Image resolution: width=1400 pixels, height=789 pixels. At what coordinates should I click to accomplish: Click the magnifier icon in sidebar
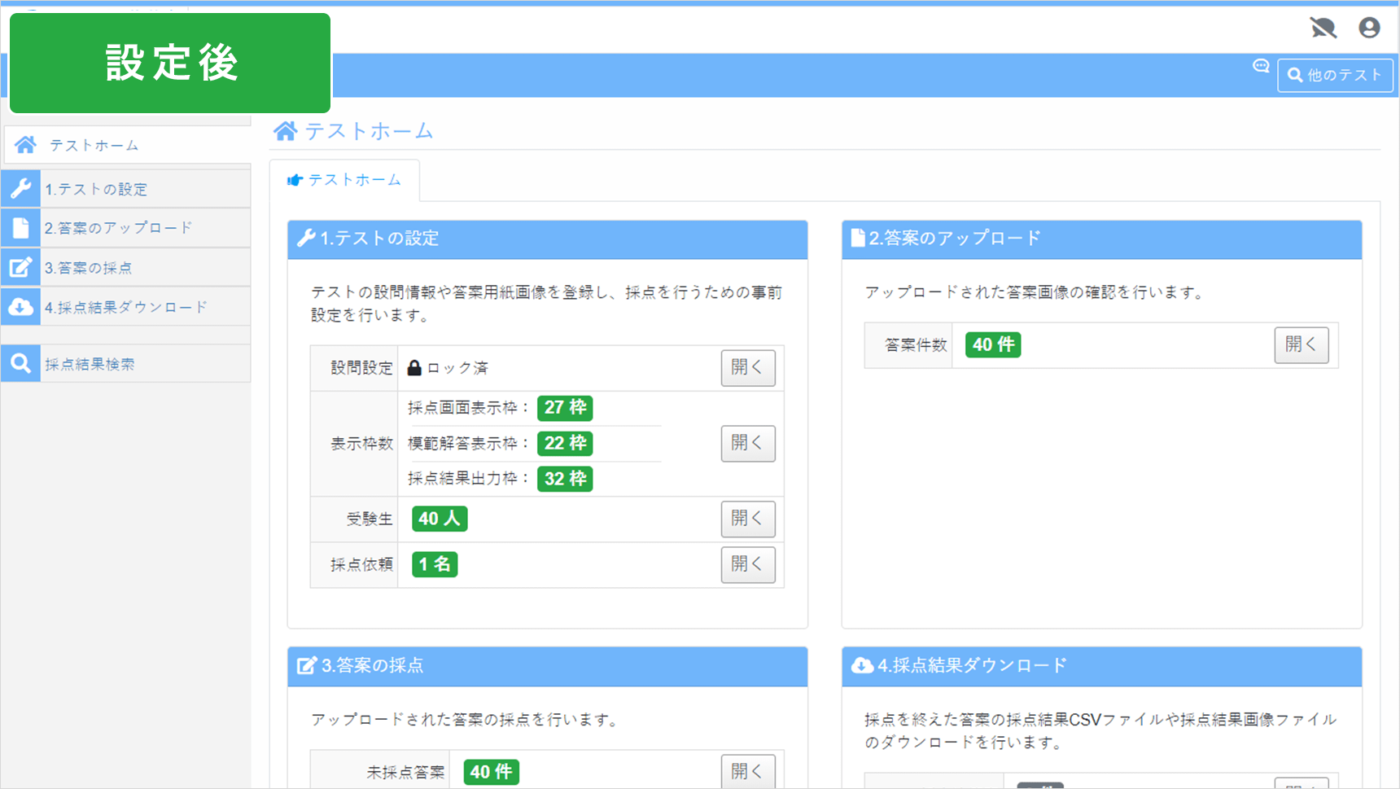point(20,364)
